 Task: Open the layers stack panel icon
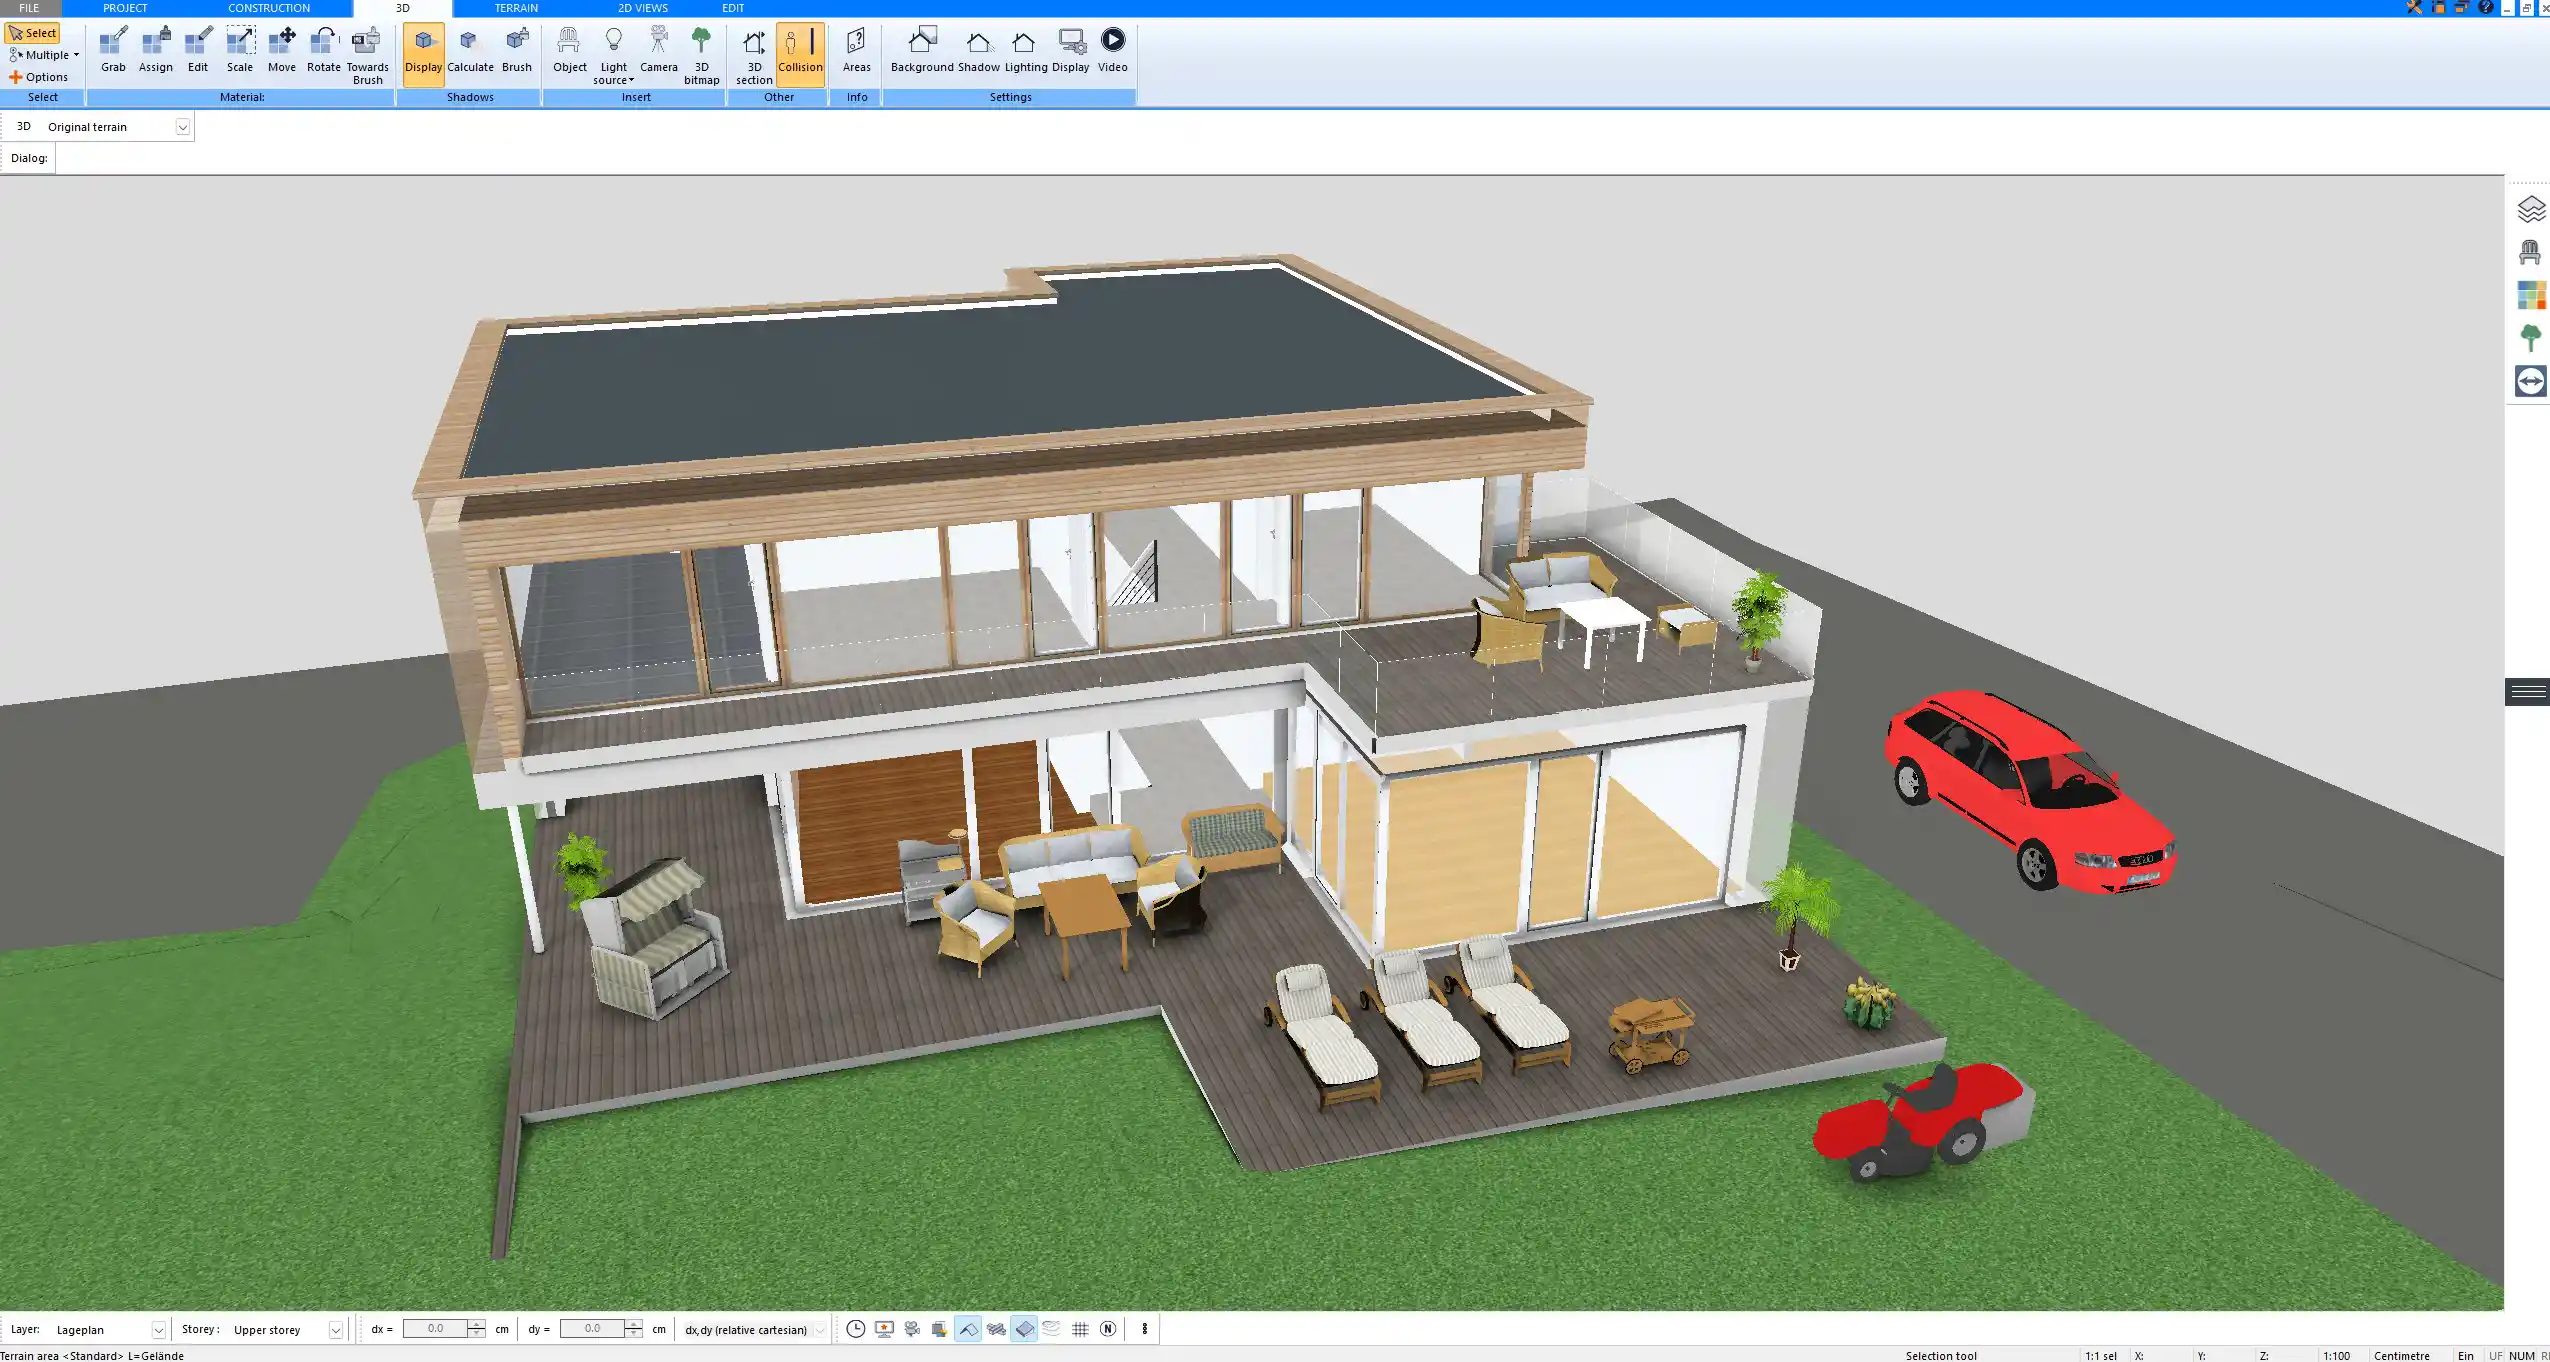2530,209
